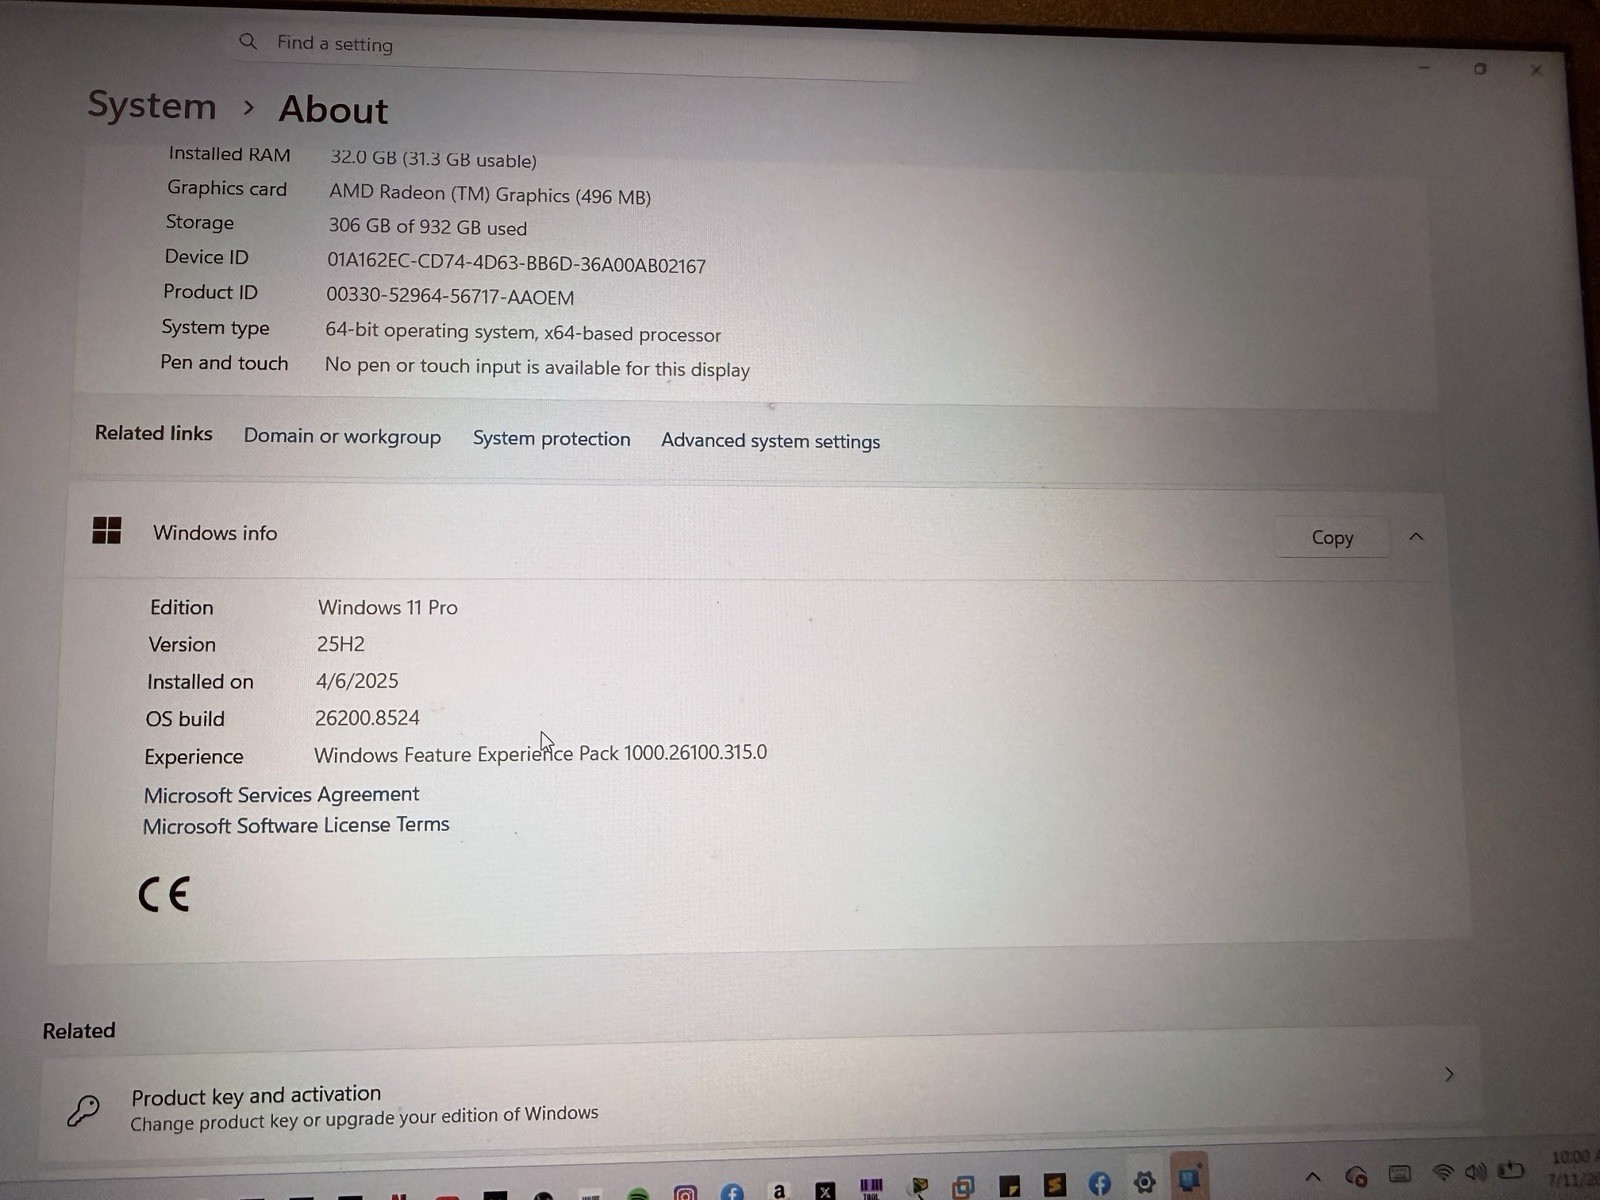The width and height of the screenshot is (1600, 1200).
Task: Click Installed on date 4/6/2025
Action: pos(357,681)
